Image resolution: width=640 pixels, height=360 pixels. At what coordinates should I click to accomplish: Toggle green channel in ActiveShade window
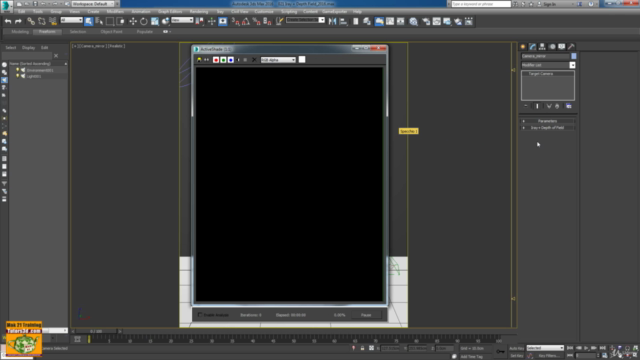[223, 60]
